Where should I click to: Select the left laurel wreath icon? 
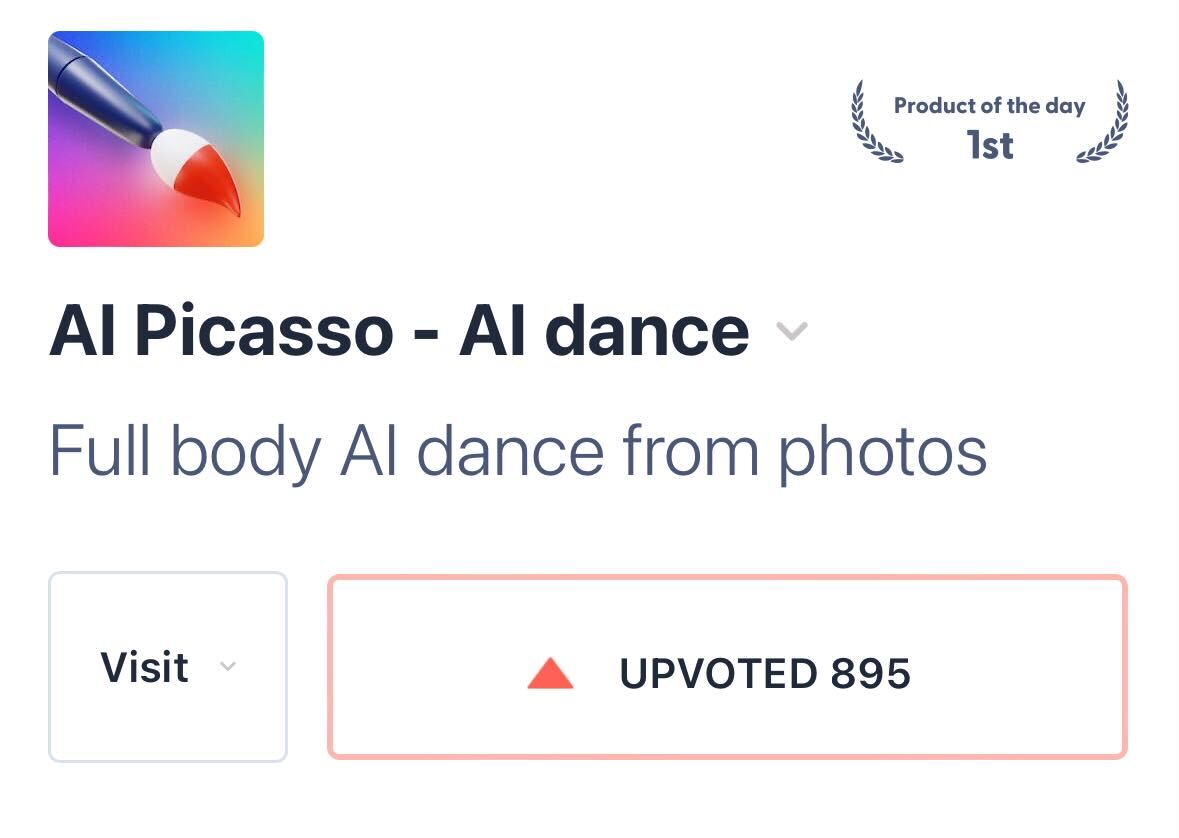[876, 122]
